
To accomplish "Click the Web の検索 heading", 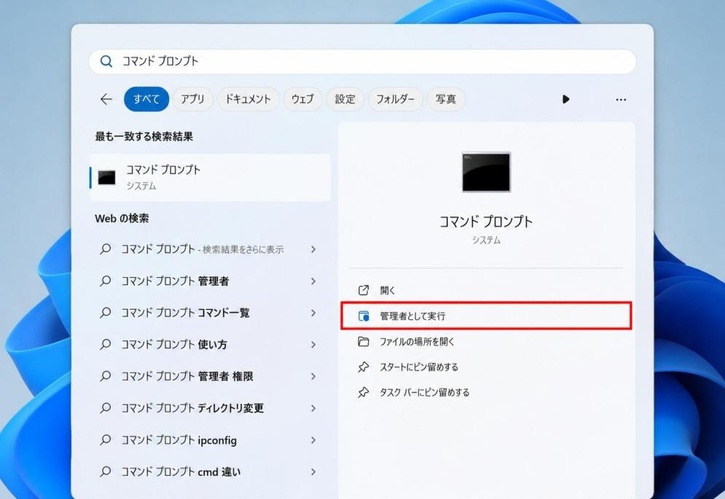I will 122,218.
